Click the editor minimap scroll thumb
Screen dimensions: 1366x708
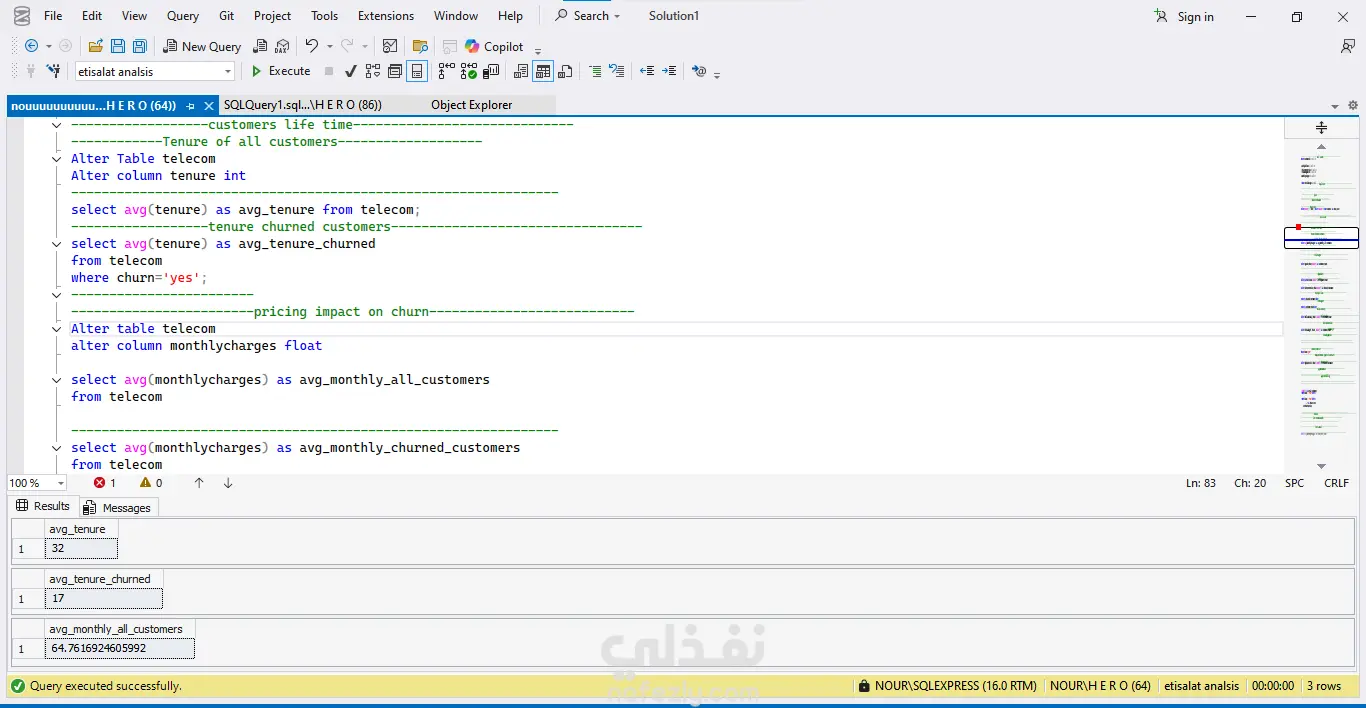click(x=1321, y=238)
